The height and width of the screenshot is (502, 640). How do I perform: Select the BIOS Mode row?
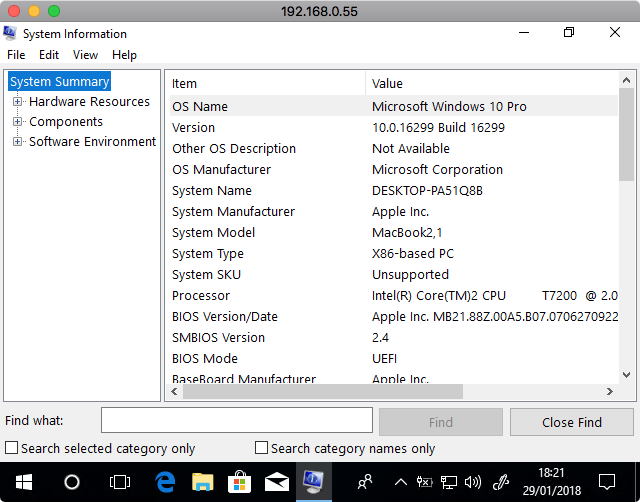pos(393,358)
